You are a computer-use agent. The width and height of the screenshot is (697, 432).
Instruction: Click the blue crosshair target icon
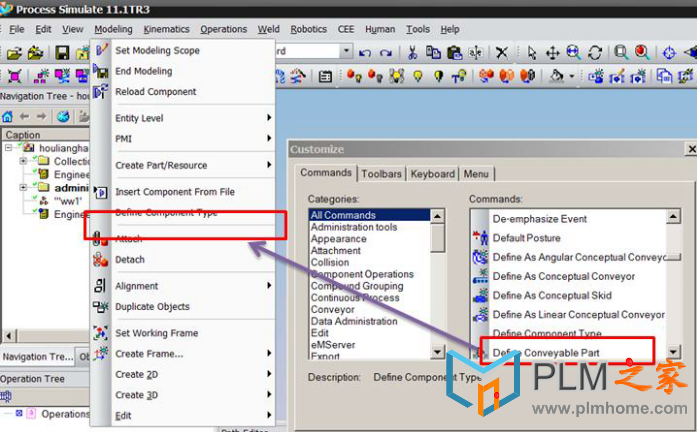click(x=669, y=53)
